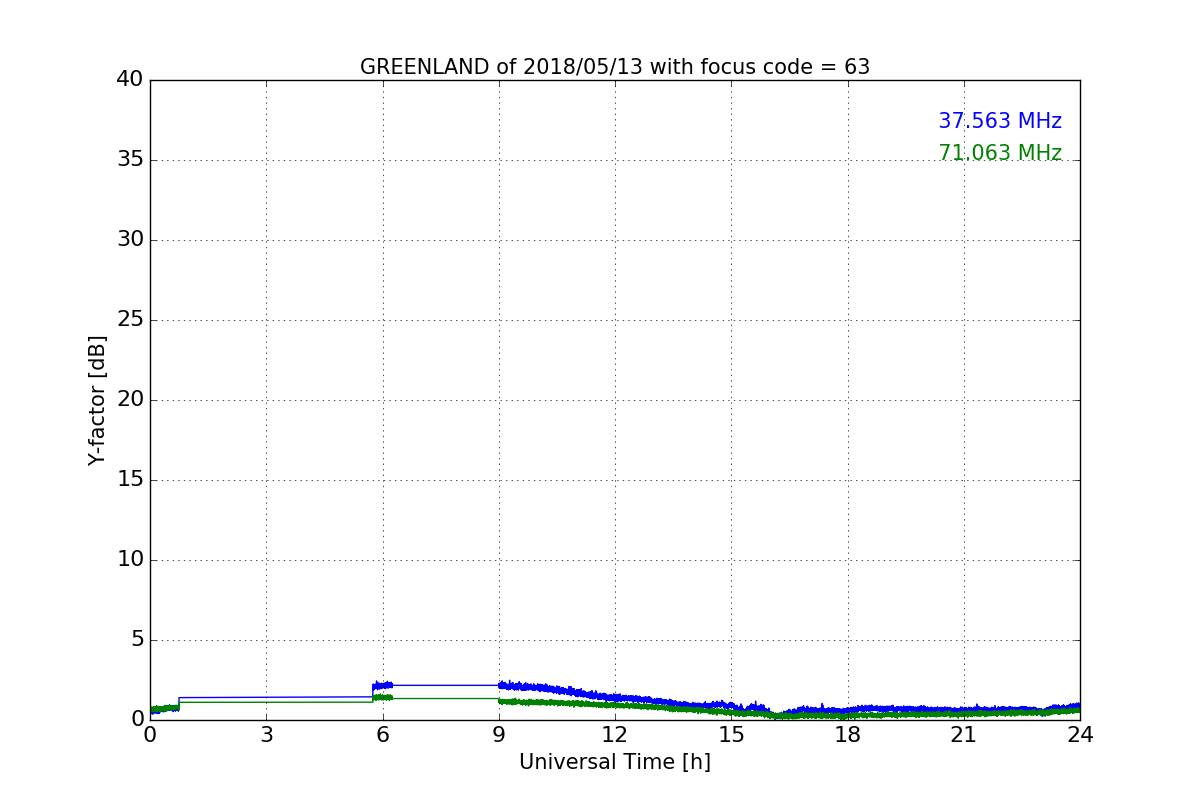Click x-axis tick label 24
Viewport: 1200px width, 800px height.
pos(1080,735)
